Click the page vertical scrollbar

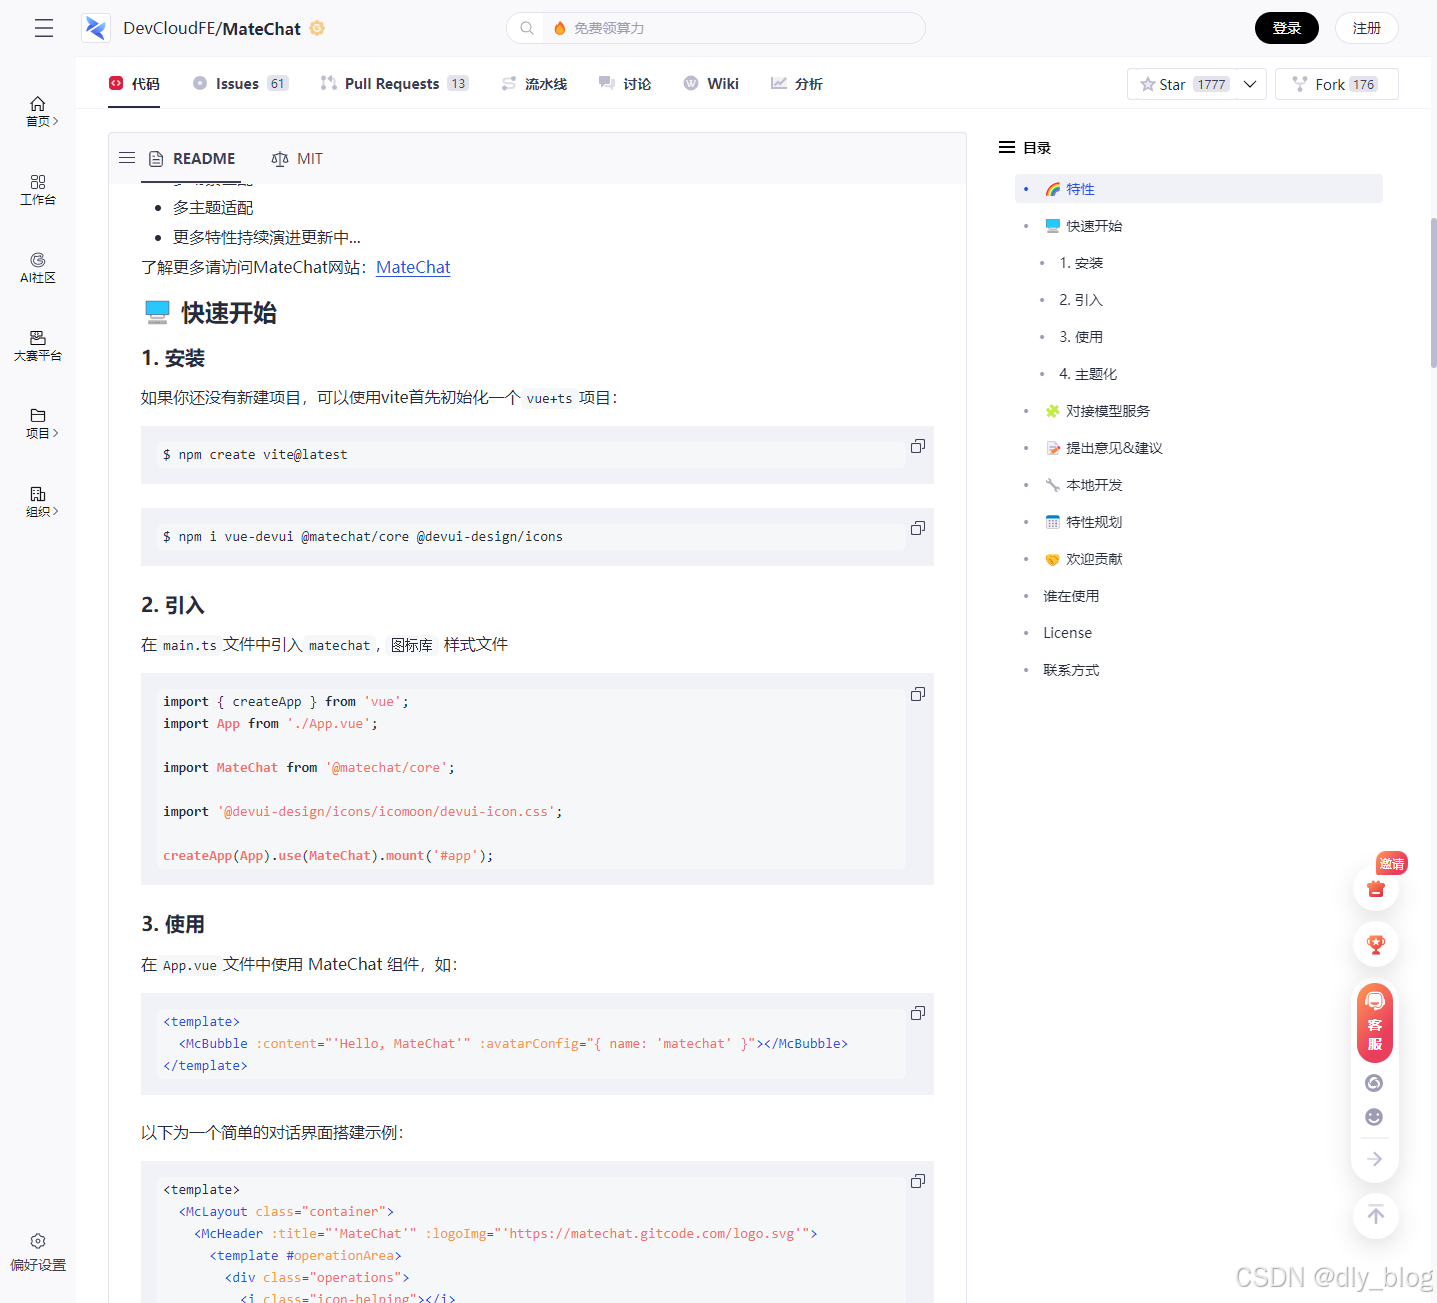[x=1433, y=293]
